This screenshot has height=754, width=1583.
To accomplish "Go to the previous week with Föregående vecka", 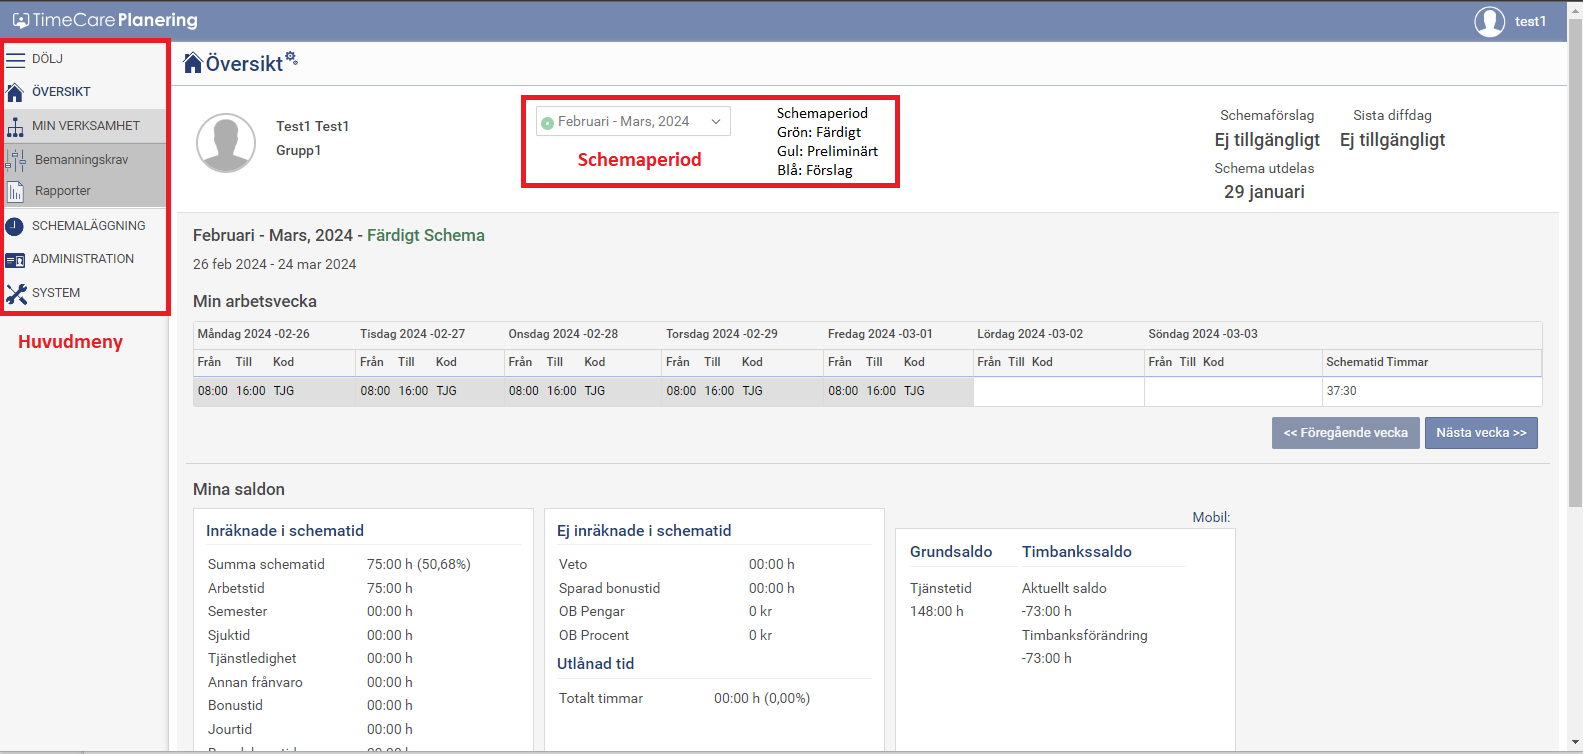I will coord(1345,433).
